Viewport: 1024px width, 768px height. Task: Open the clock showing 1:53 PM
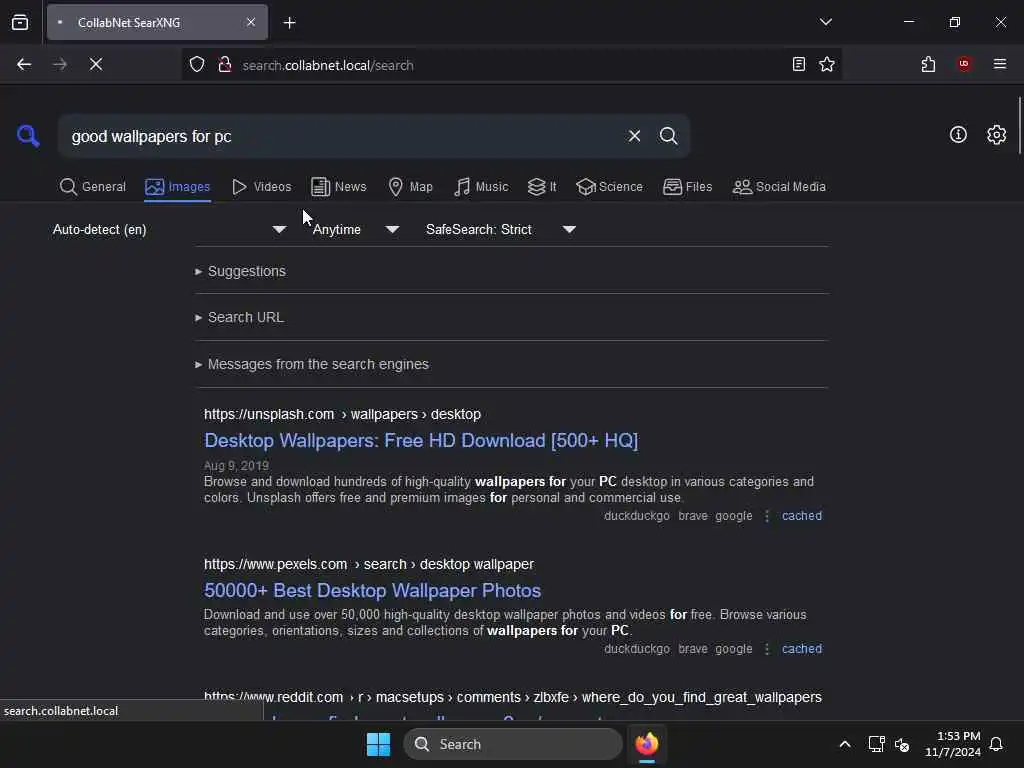point(953,744)
